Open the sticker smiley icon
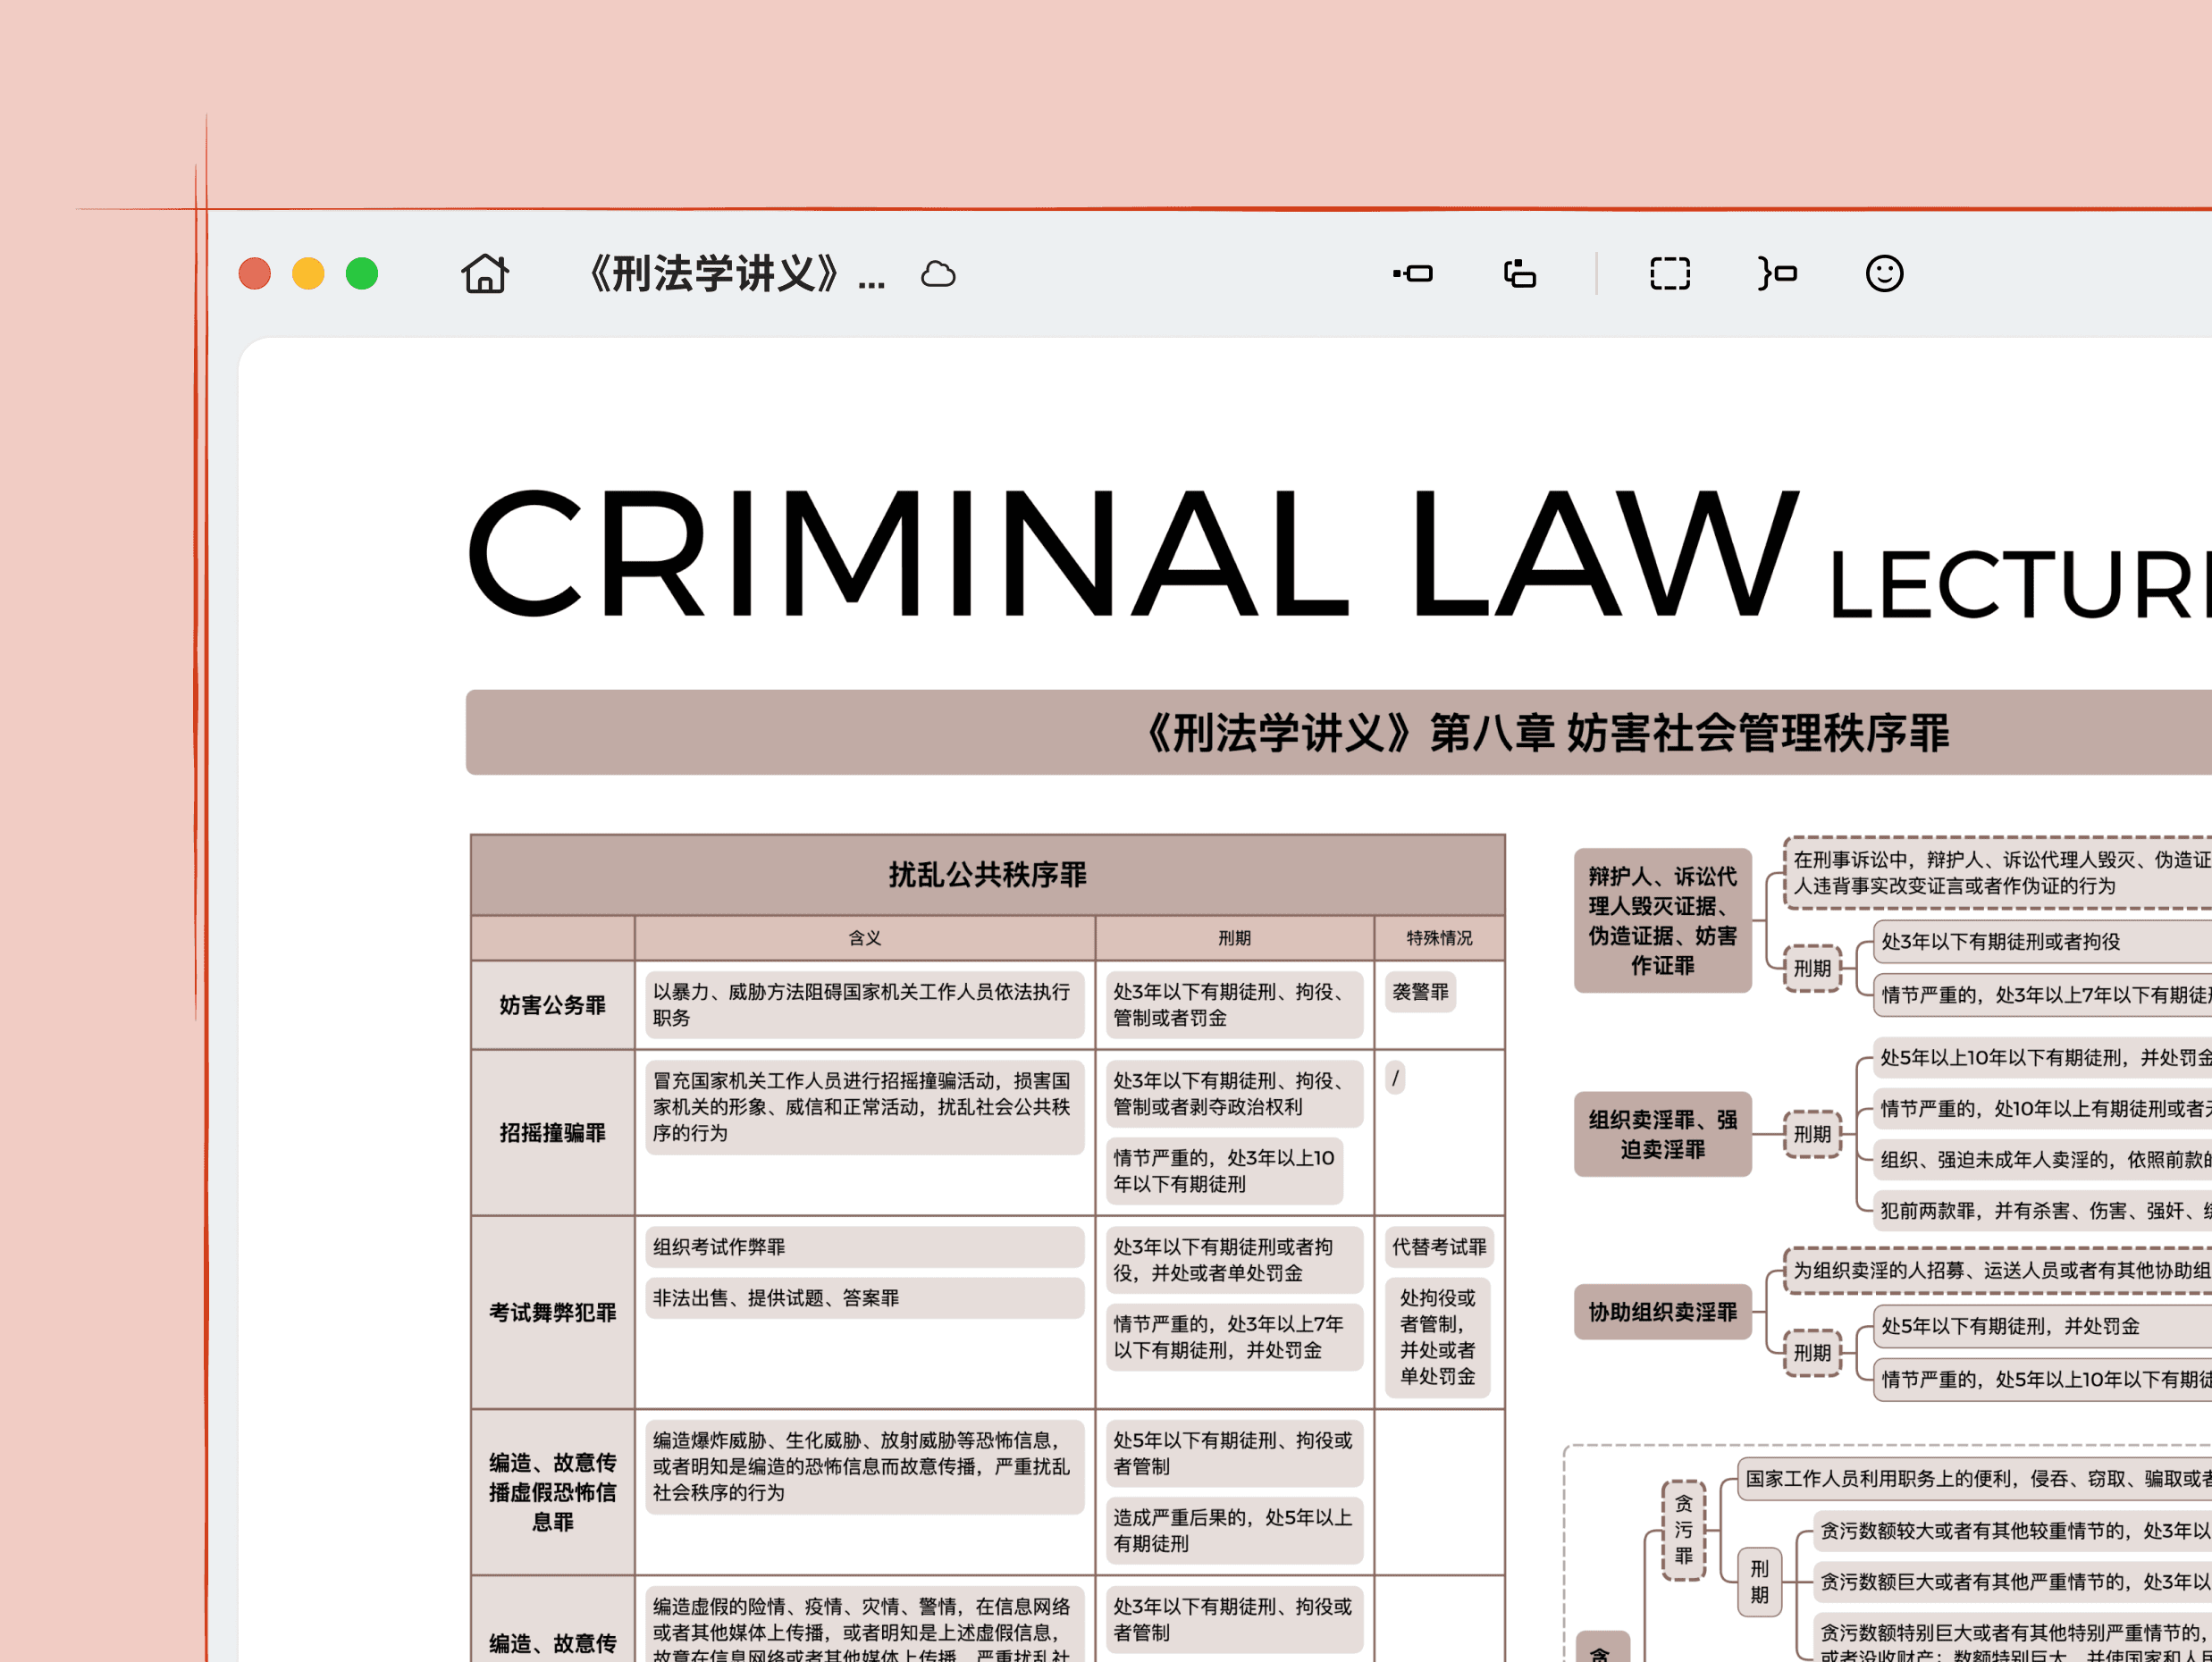2212x1662 pixels. click(x=1884, y=274)
